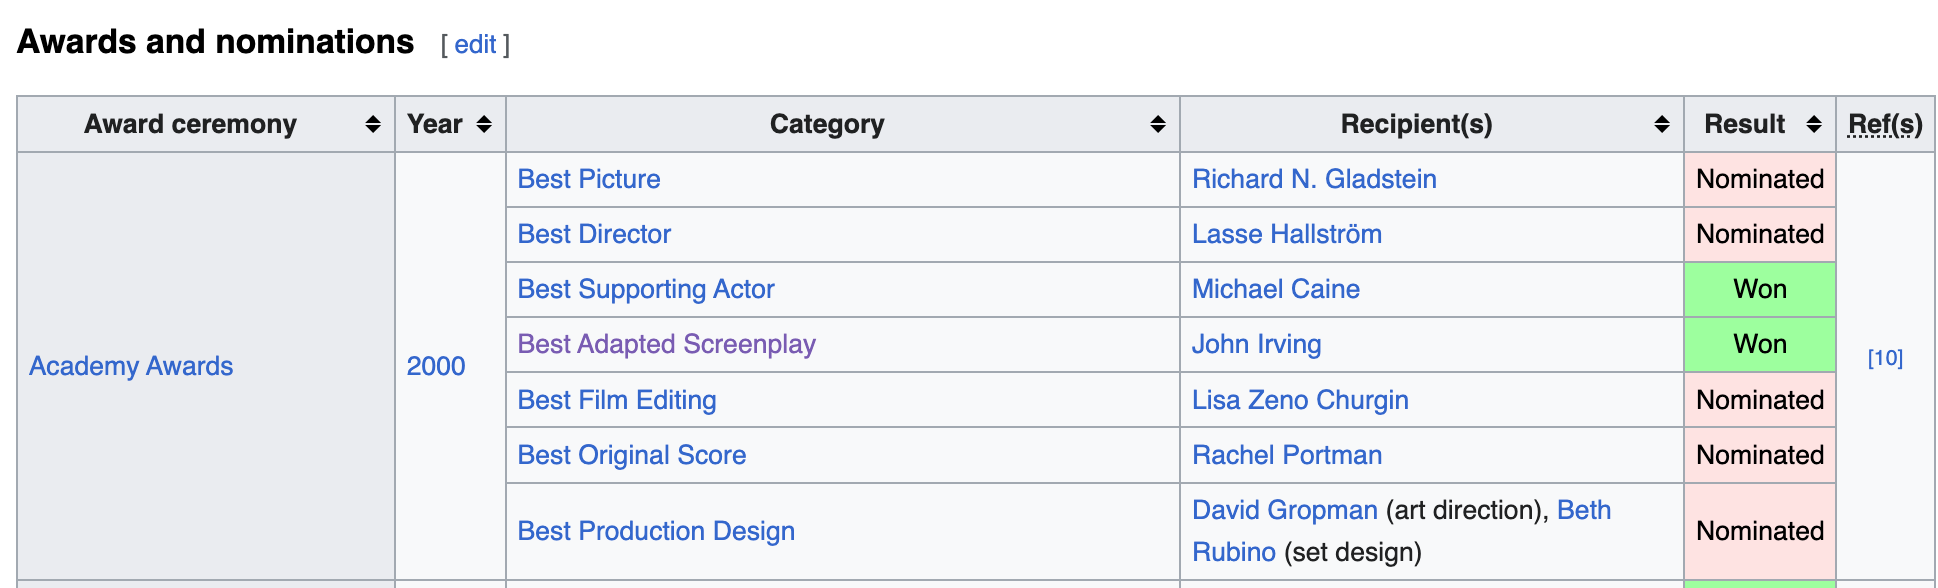Open the Best Adapted Screenplay link
The width and height of the screenshot is (1938, 588).
[667, 344]
